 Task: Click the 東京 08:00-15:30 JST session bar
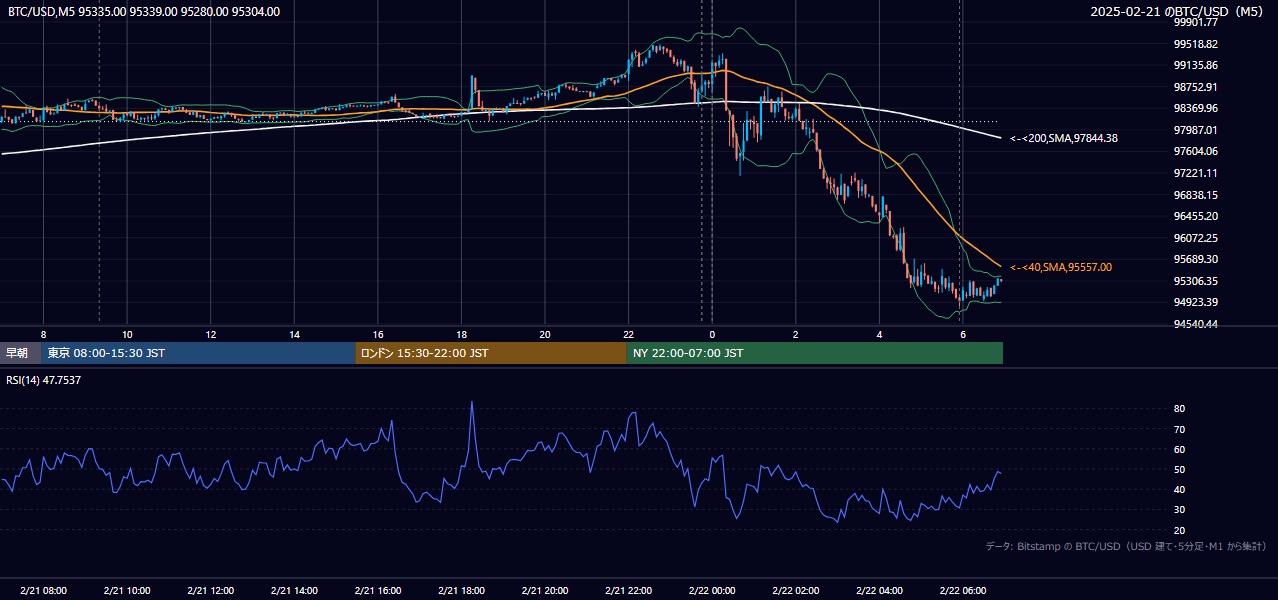pyautogui.click(x=198, y=353)
